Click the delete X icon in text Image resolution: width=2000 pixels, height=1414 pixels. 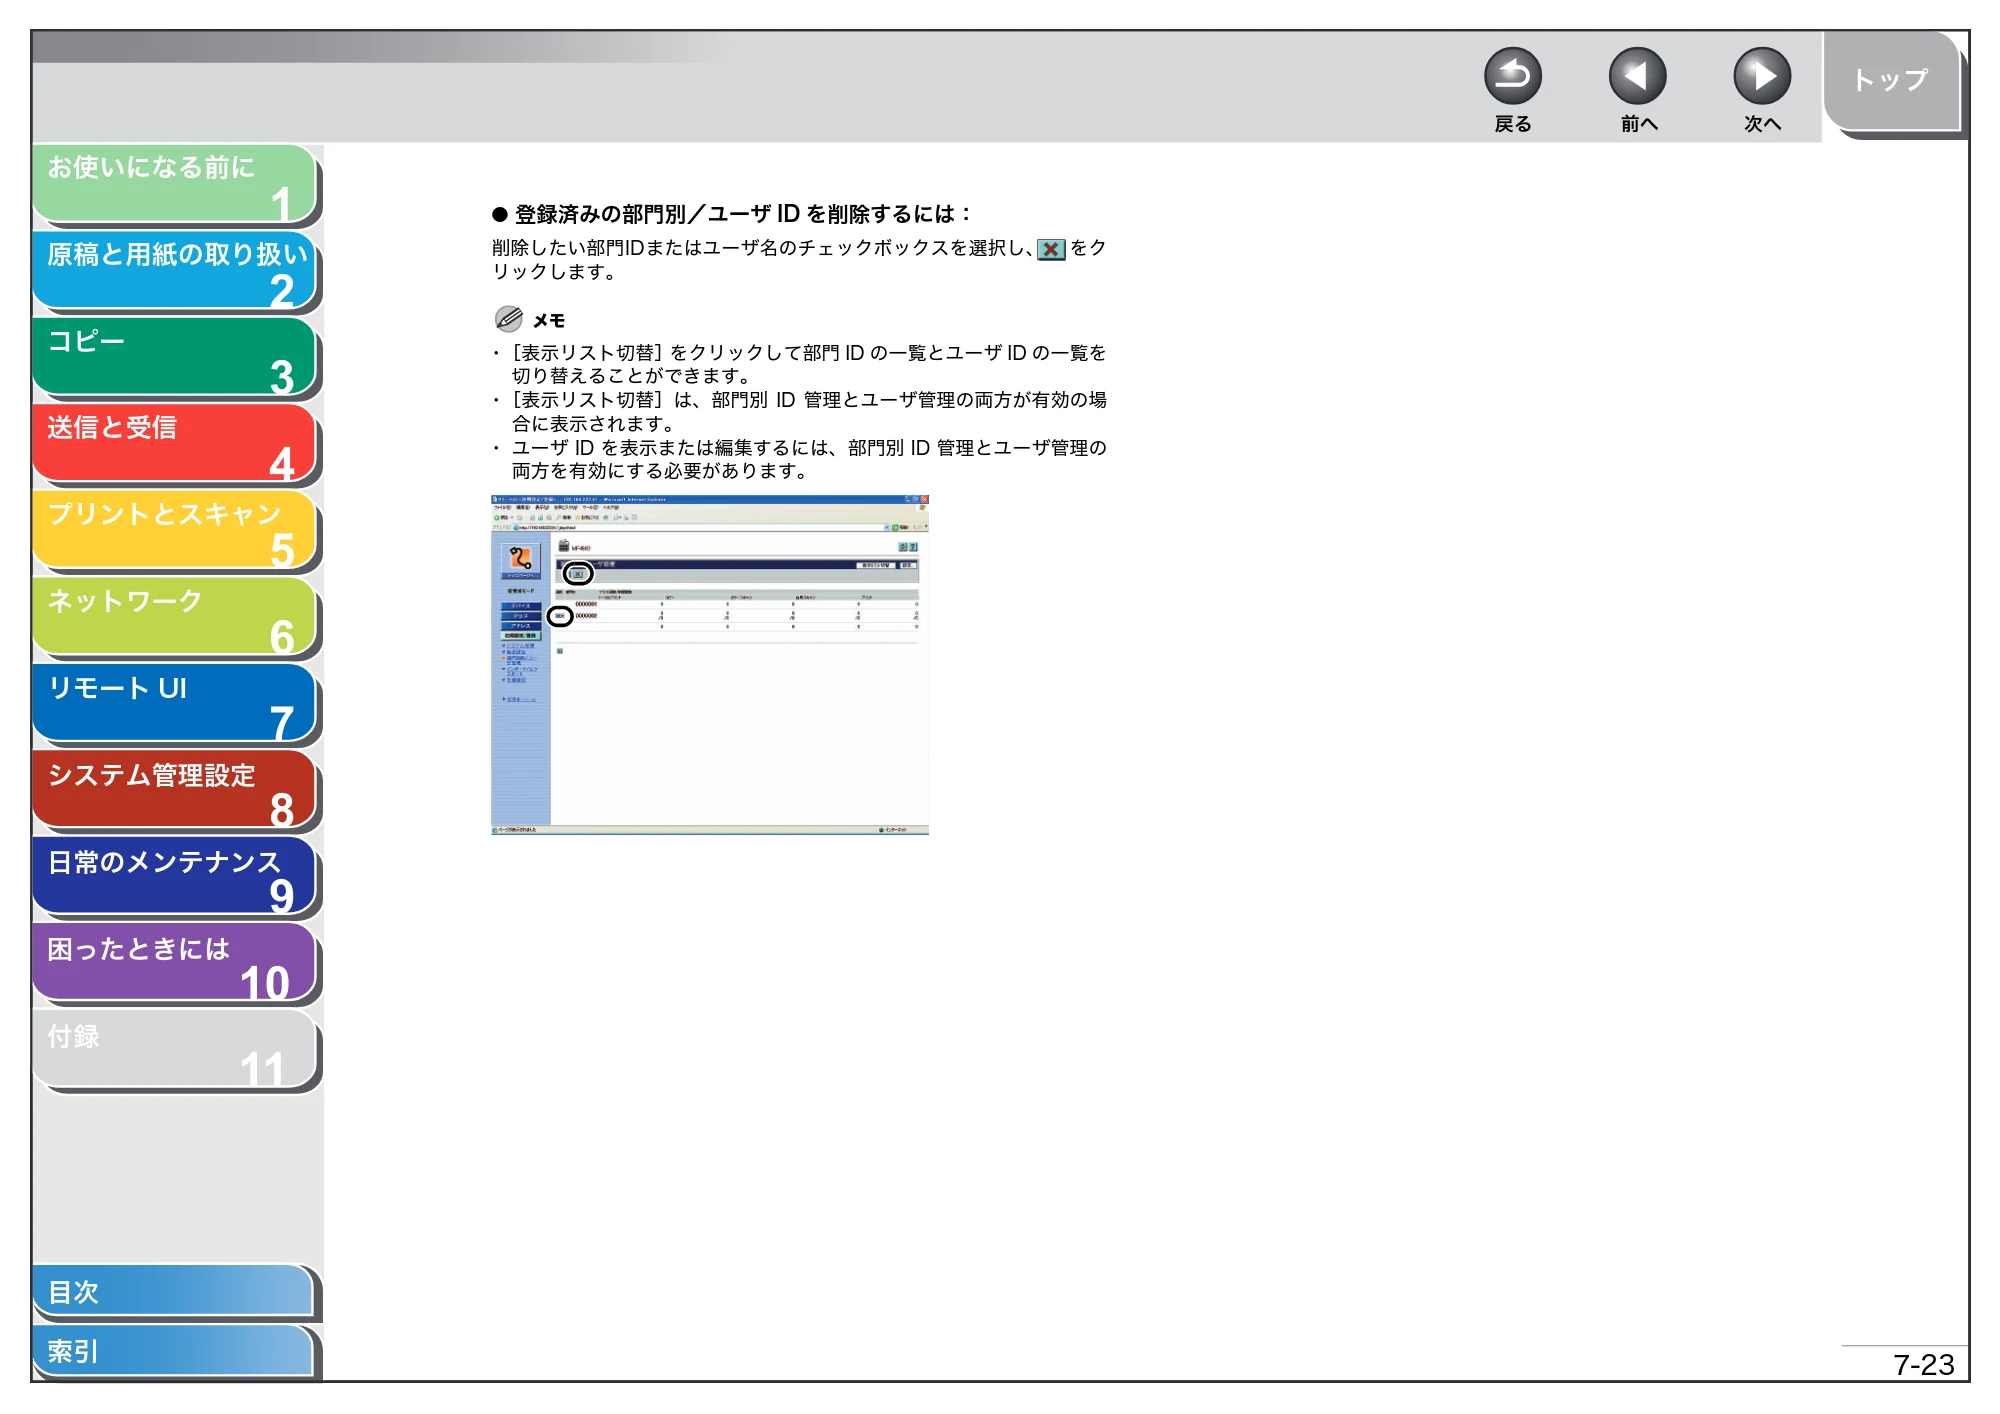[1051, 249]
